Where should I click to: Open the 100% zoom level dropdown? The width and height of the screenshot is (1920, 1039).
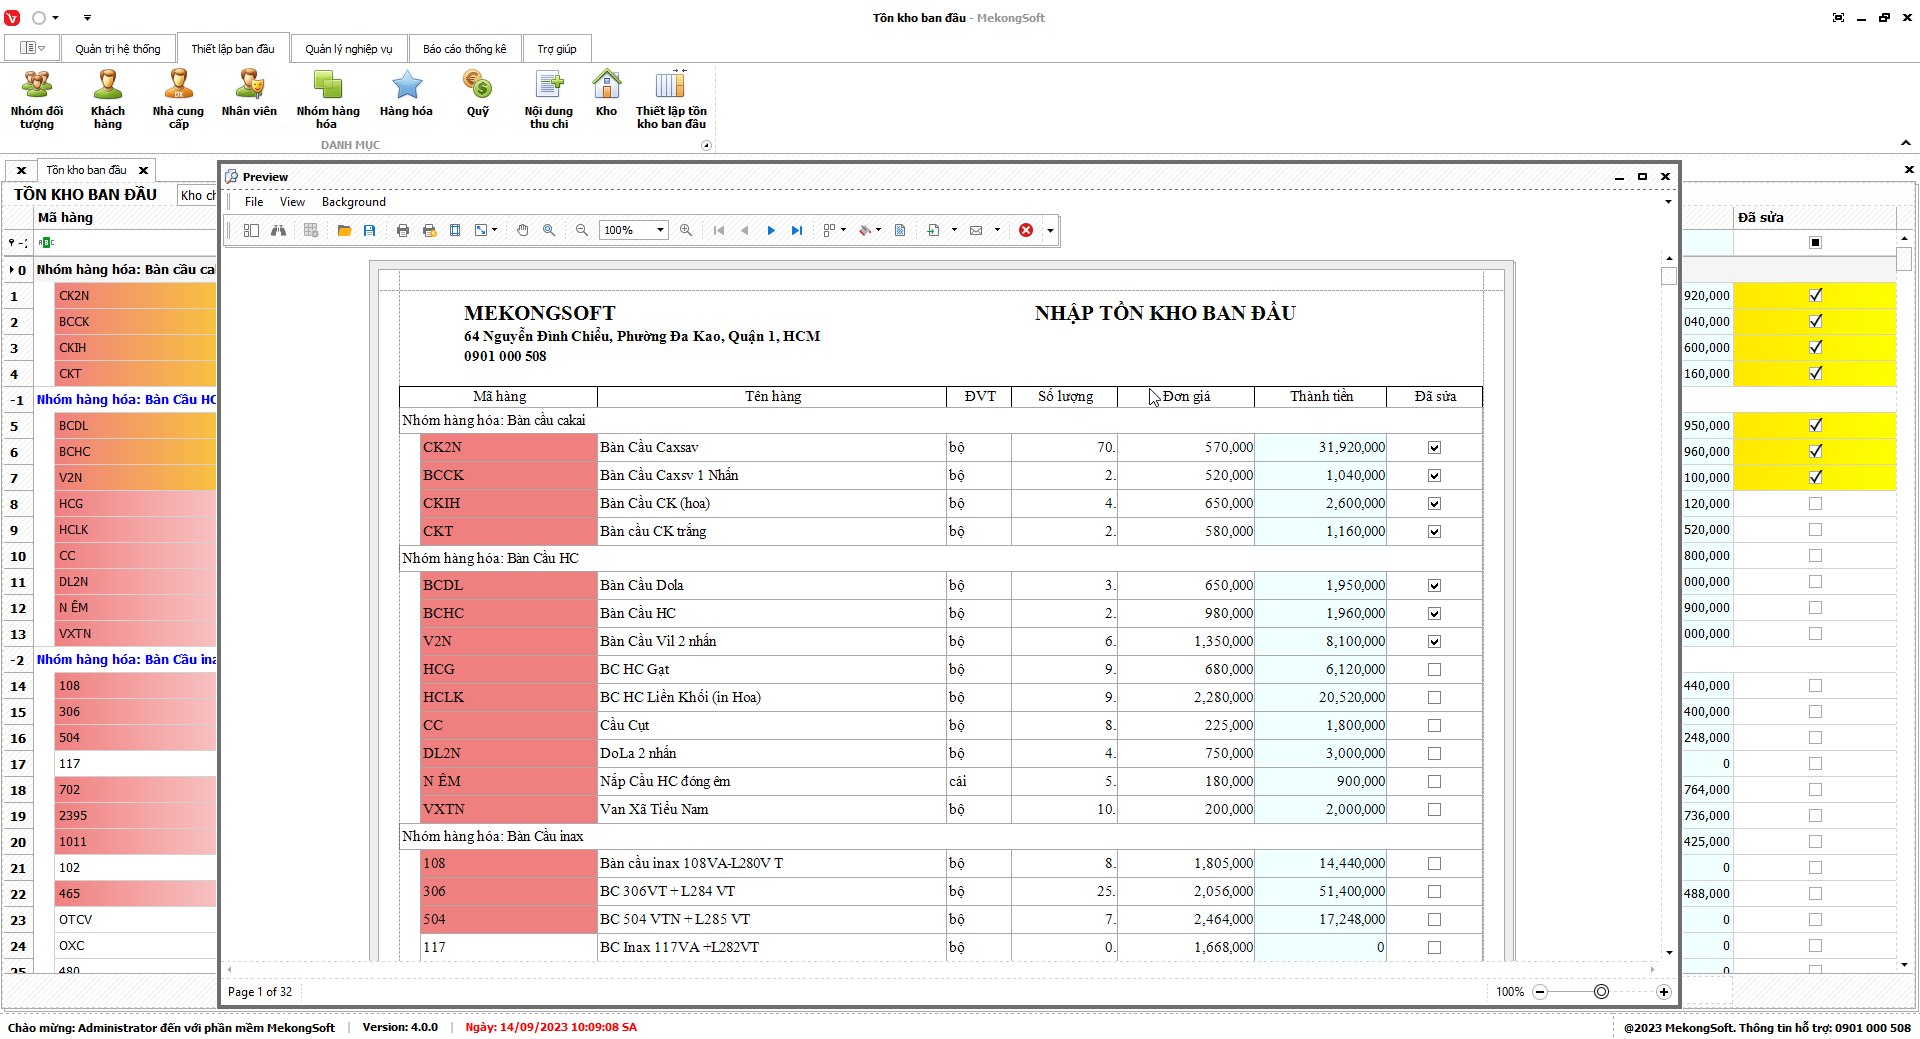tap(660, 230)
